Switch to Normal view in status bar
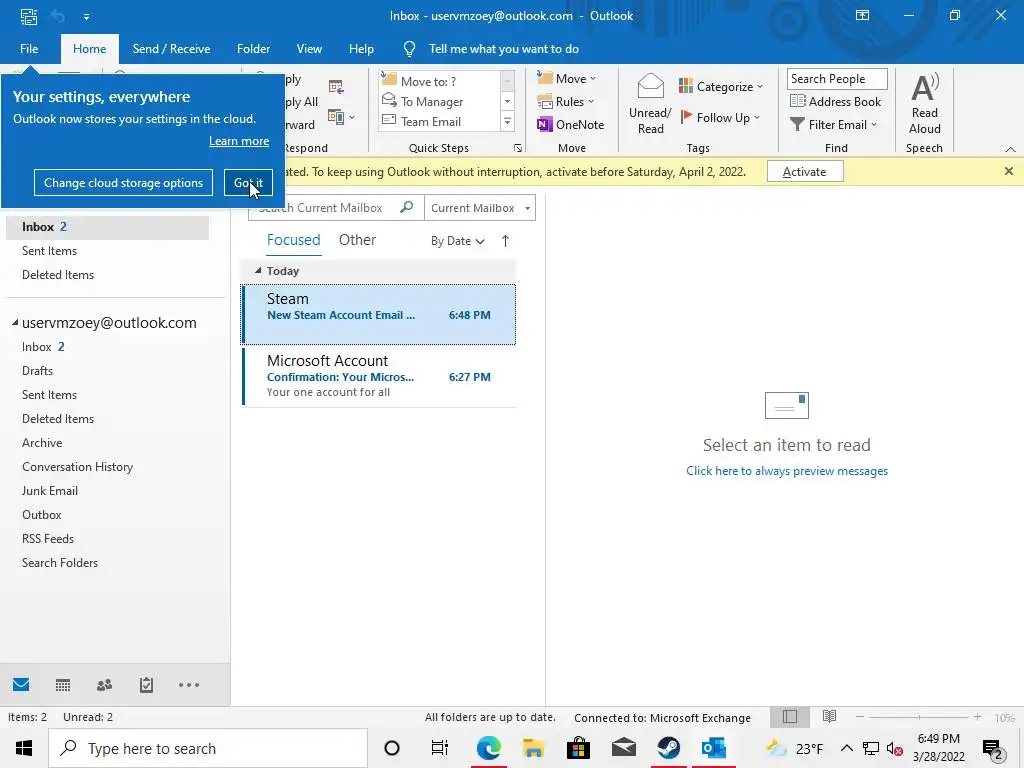Viewport: 1024px width, 768px height. point(790,716)
